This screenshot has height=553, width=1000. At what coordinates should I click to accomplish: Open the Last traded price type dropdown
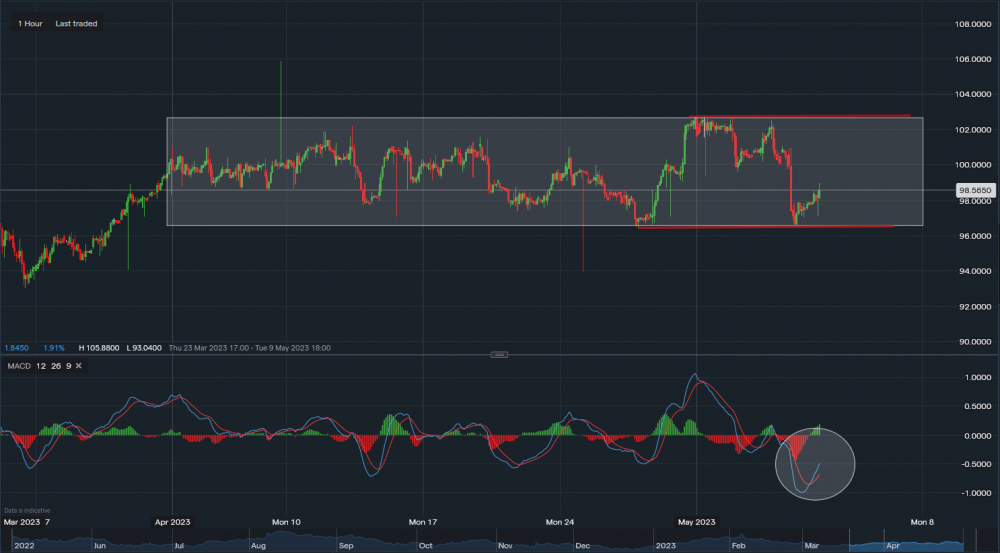click(77, 23)
